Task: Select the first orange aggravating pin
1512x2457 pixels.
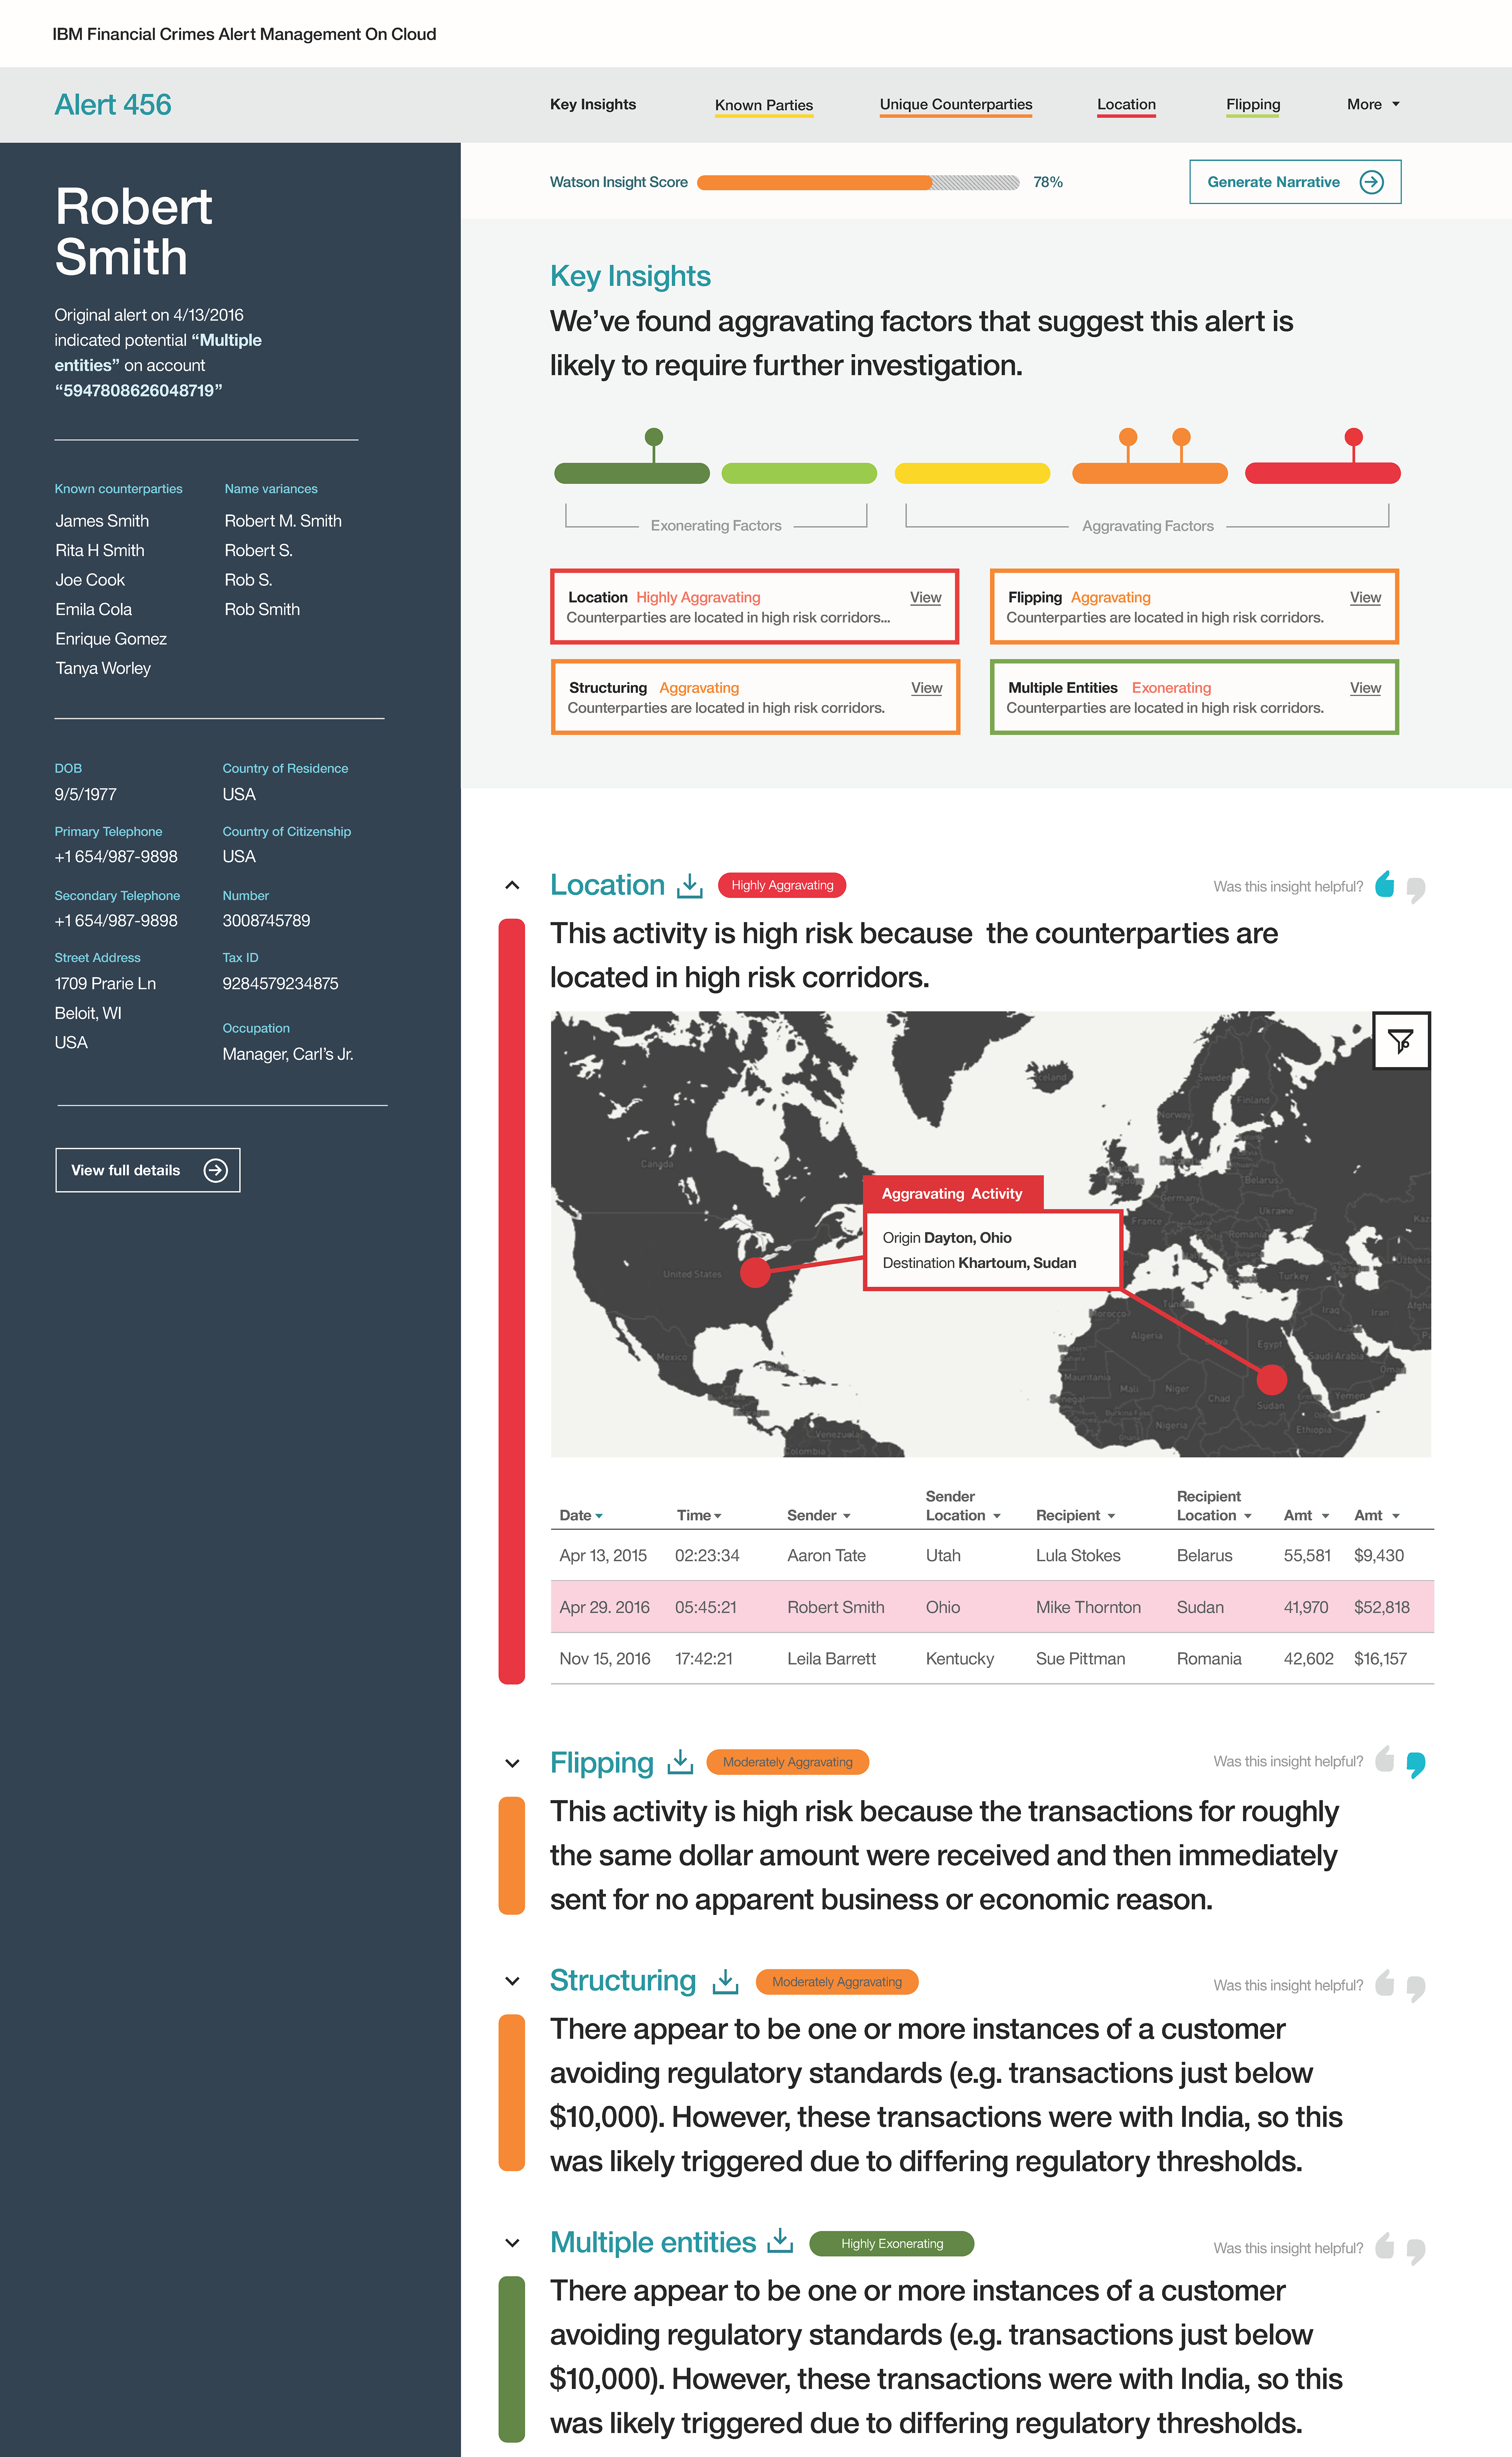Action: [1128, 437]
